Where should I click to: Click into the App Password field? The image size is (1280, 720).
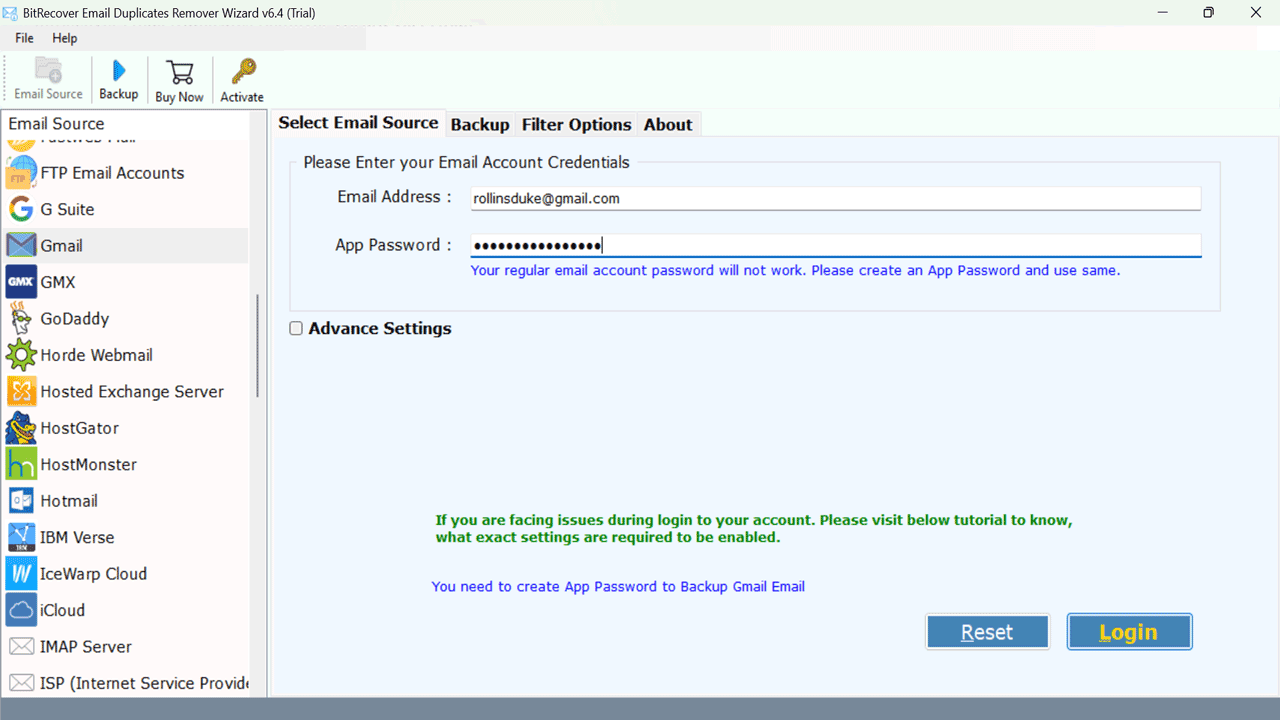coord(836,246)
